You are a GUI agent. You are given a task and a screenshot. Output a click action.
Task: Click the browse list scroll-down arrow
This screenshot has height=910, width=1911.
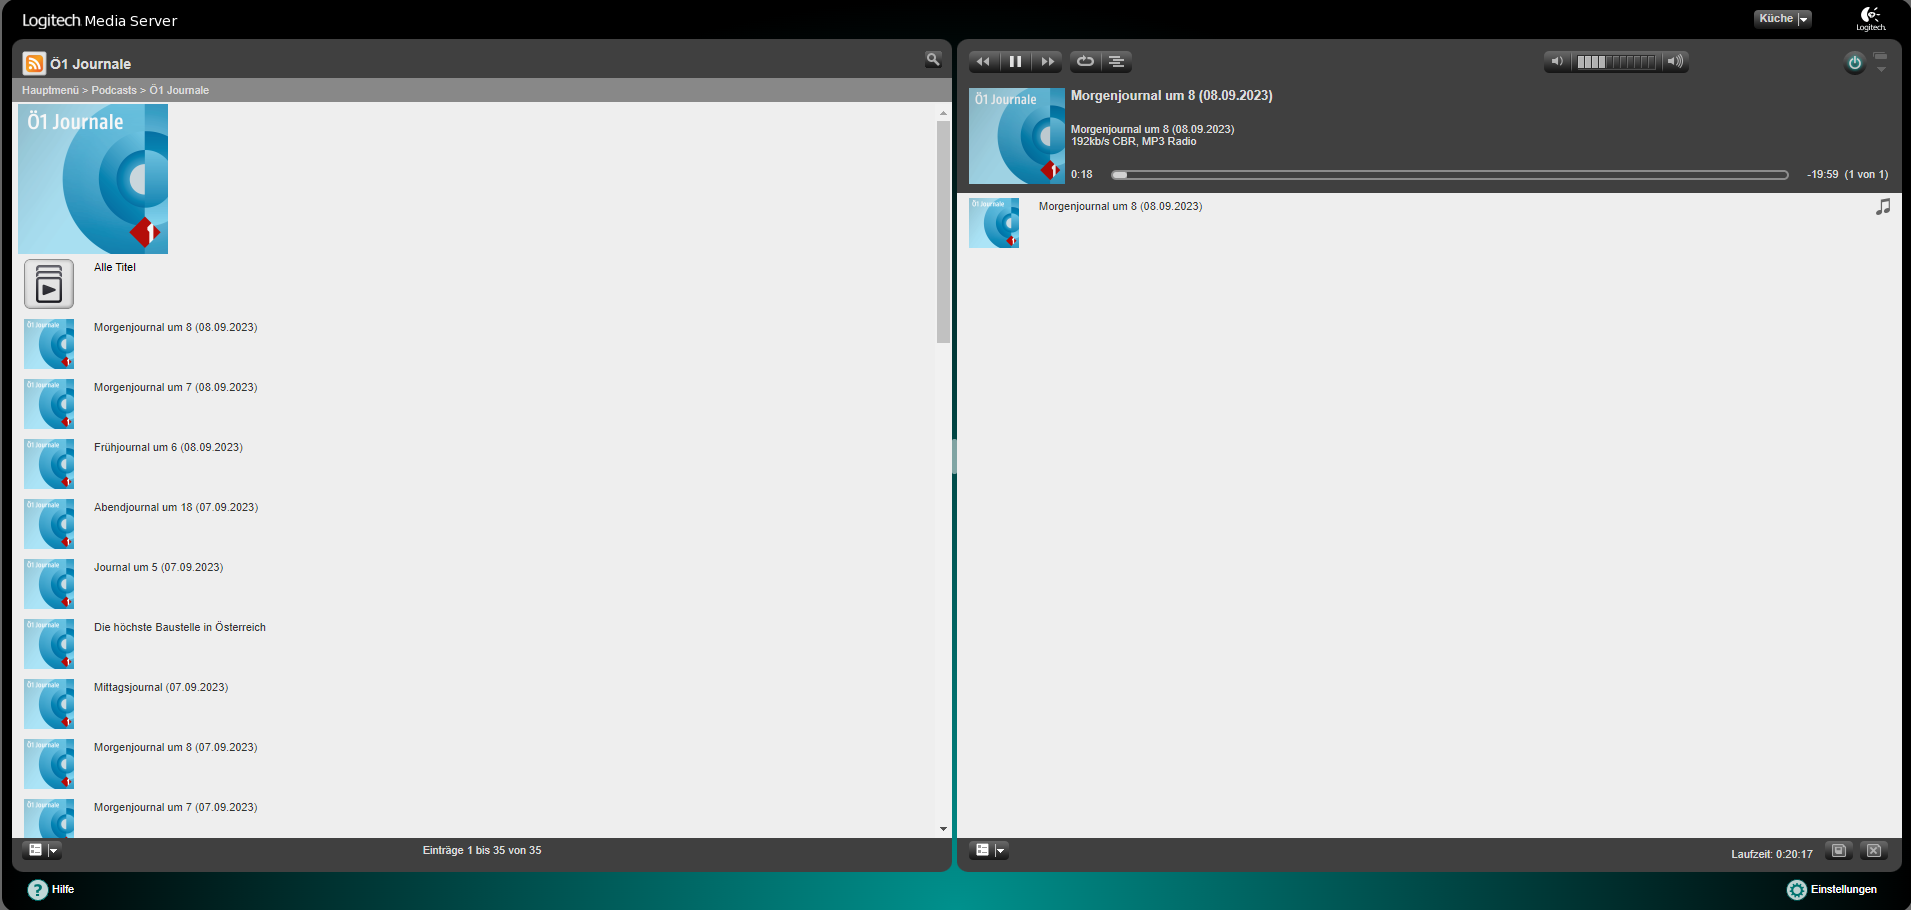[x=943, y=829]
